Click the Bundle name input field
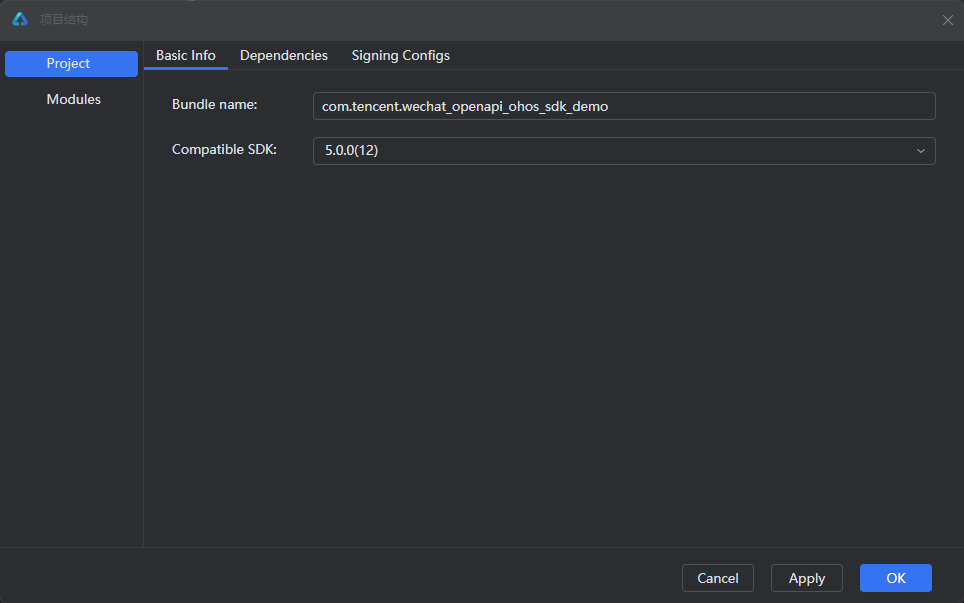 (624, 106)
